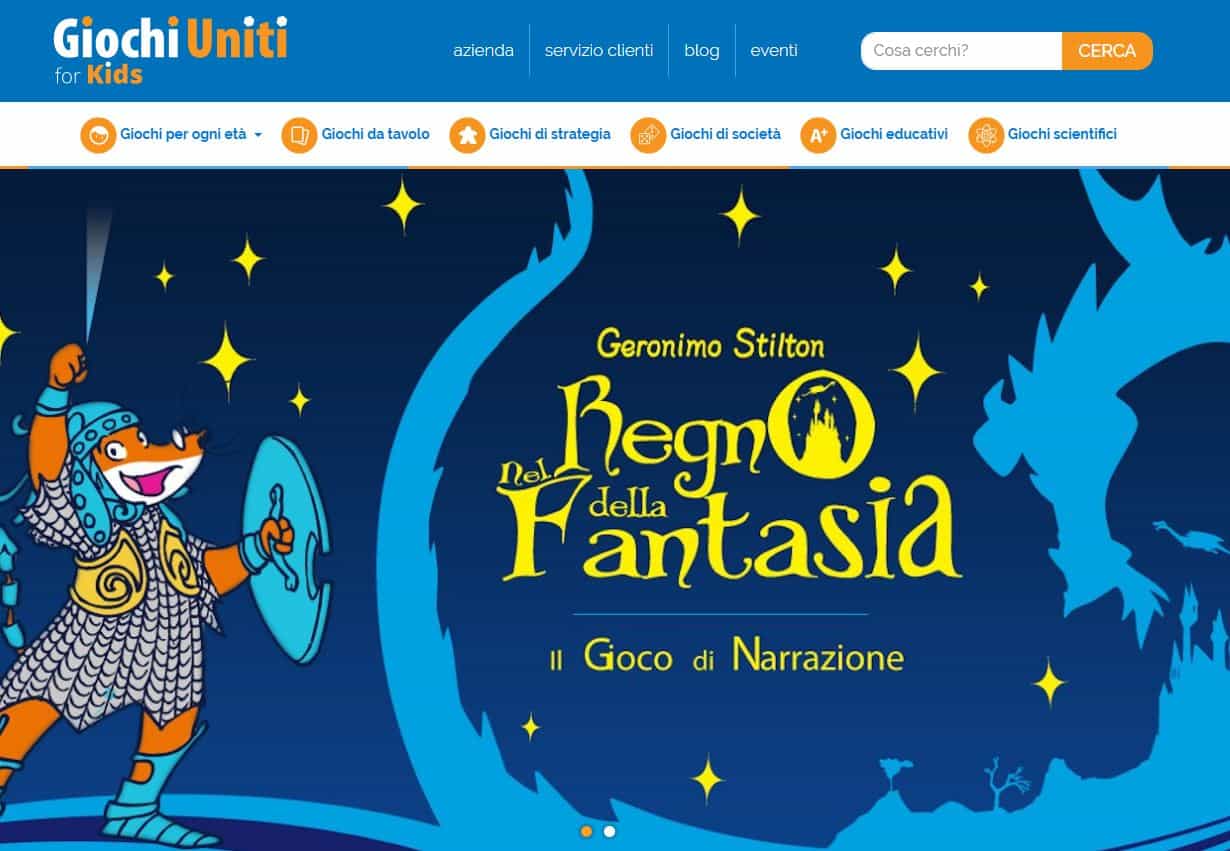The image size is (1230, 851).
Task: Click the A+ icon for Giochi educativi
Action: (818, 135)
